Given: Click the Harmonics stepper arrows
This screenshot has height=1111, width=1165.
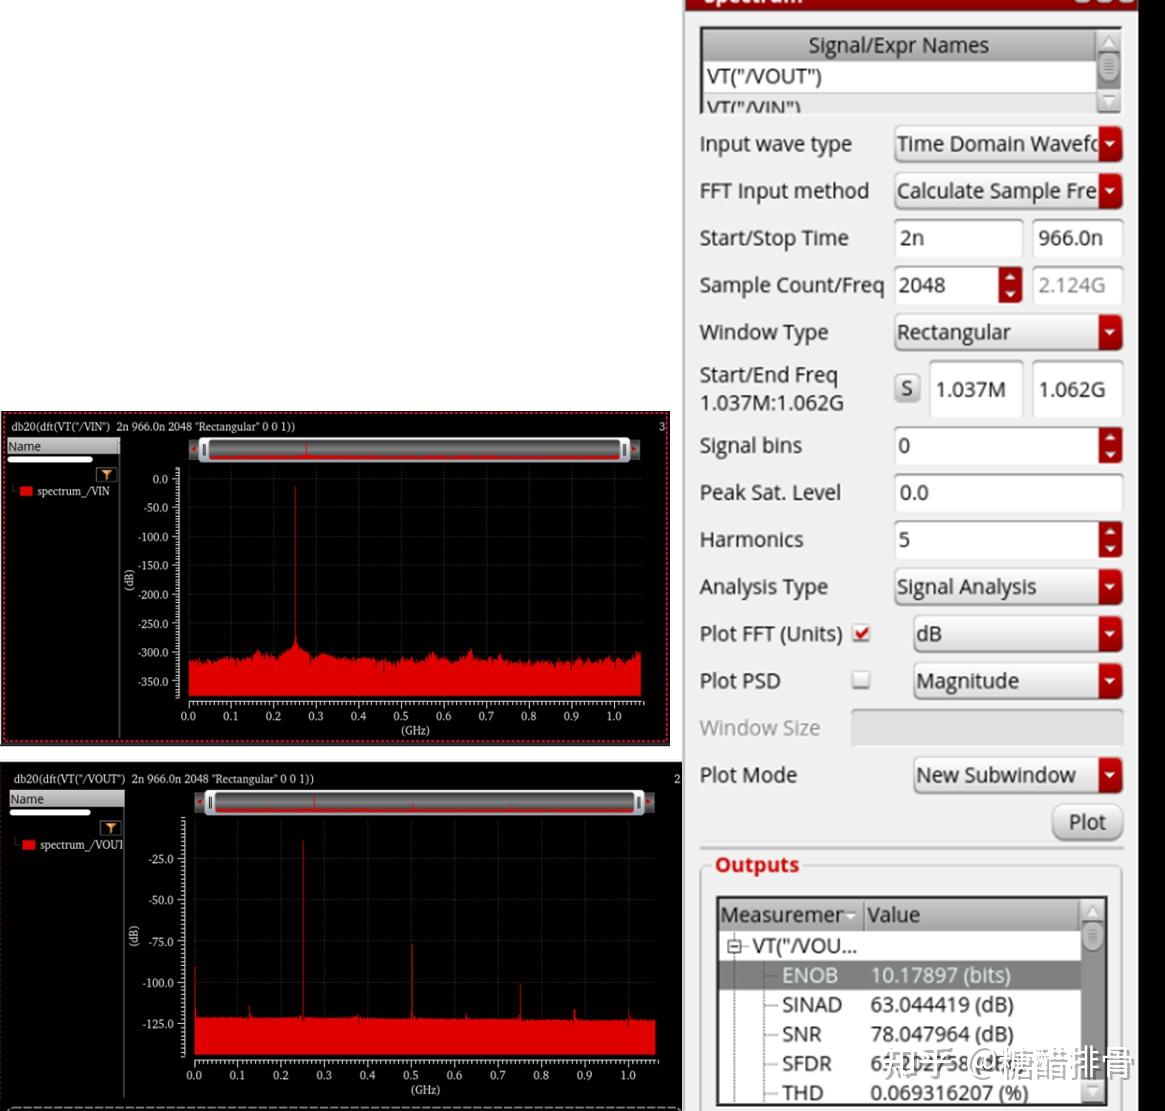Looking at the screenshot, I should coord(1110,540).
